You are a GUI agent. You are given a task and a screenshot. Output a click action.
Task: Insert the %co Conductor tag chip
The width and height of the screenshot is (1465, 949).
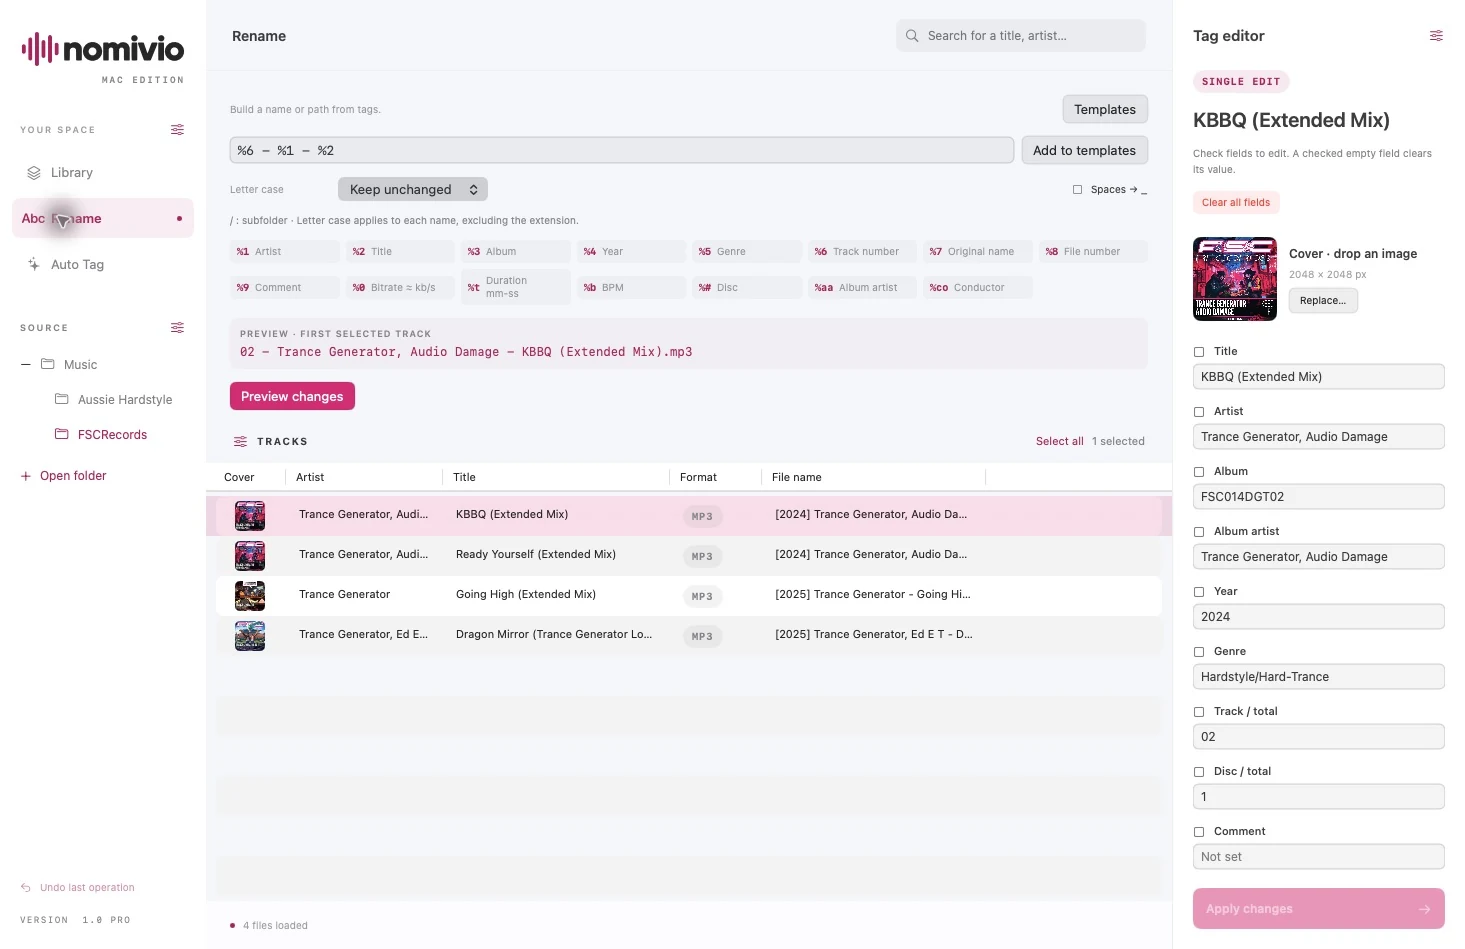pyautogui.click(x=978, y=288)
